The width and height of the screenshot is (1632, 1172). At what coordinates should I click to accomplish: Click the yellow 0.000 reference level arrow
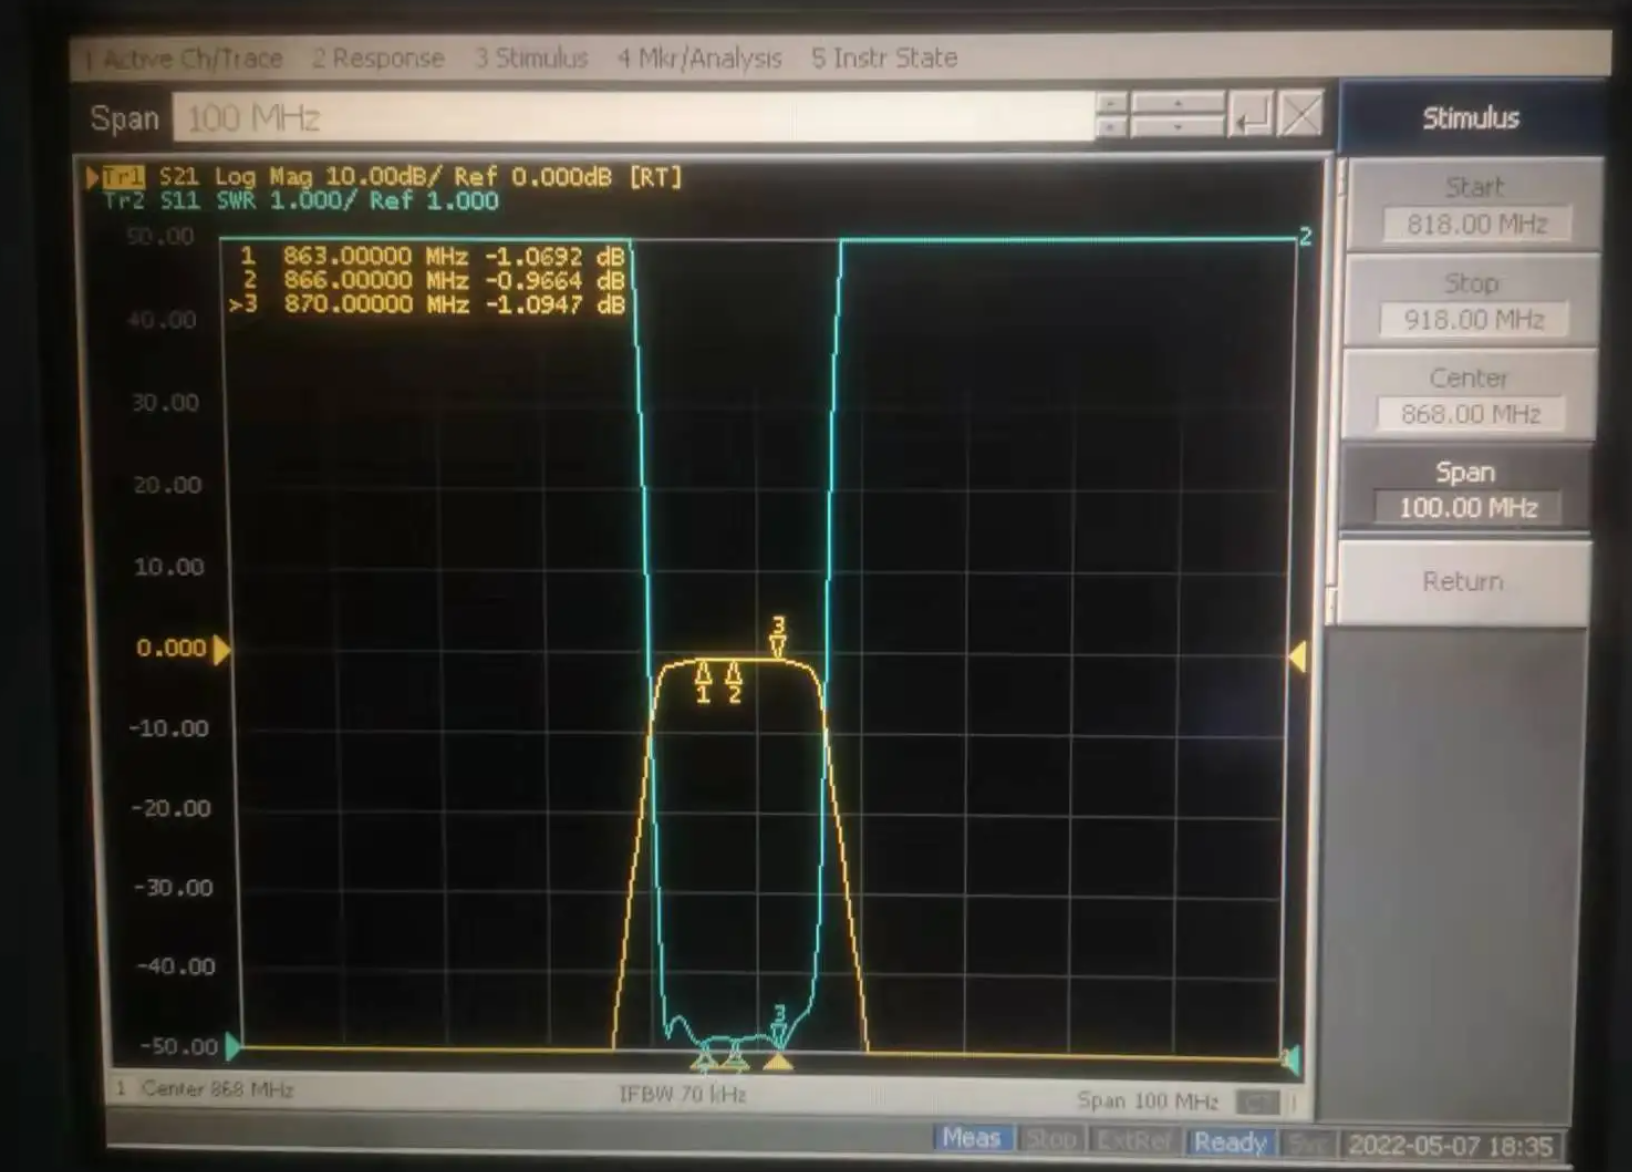coord(222,649)
